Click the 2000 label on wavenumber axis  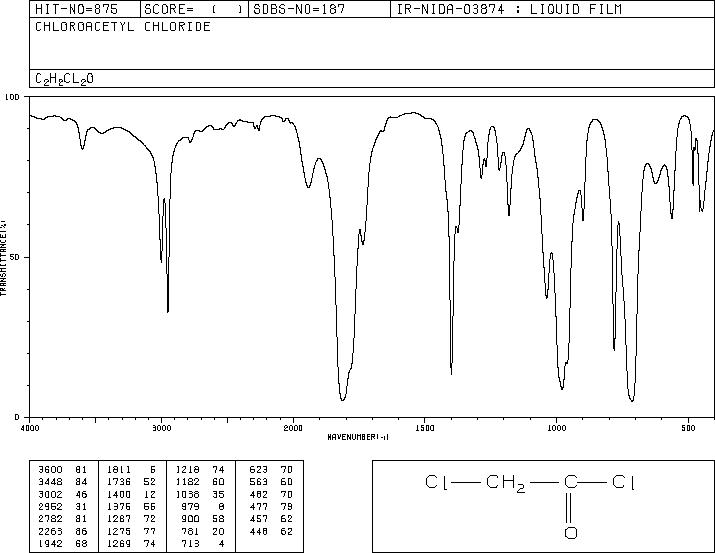pos(293,428)
